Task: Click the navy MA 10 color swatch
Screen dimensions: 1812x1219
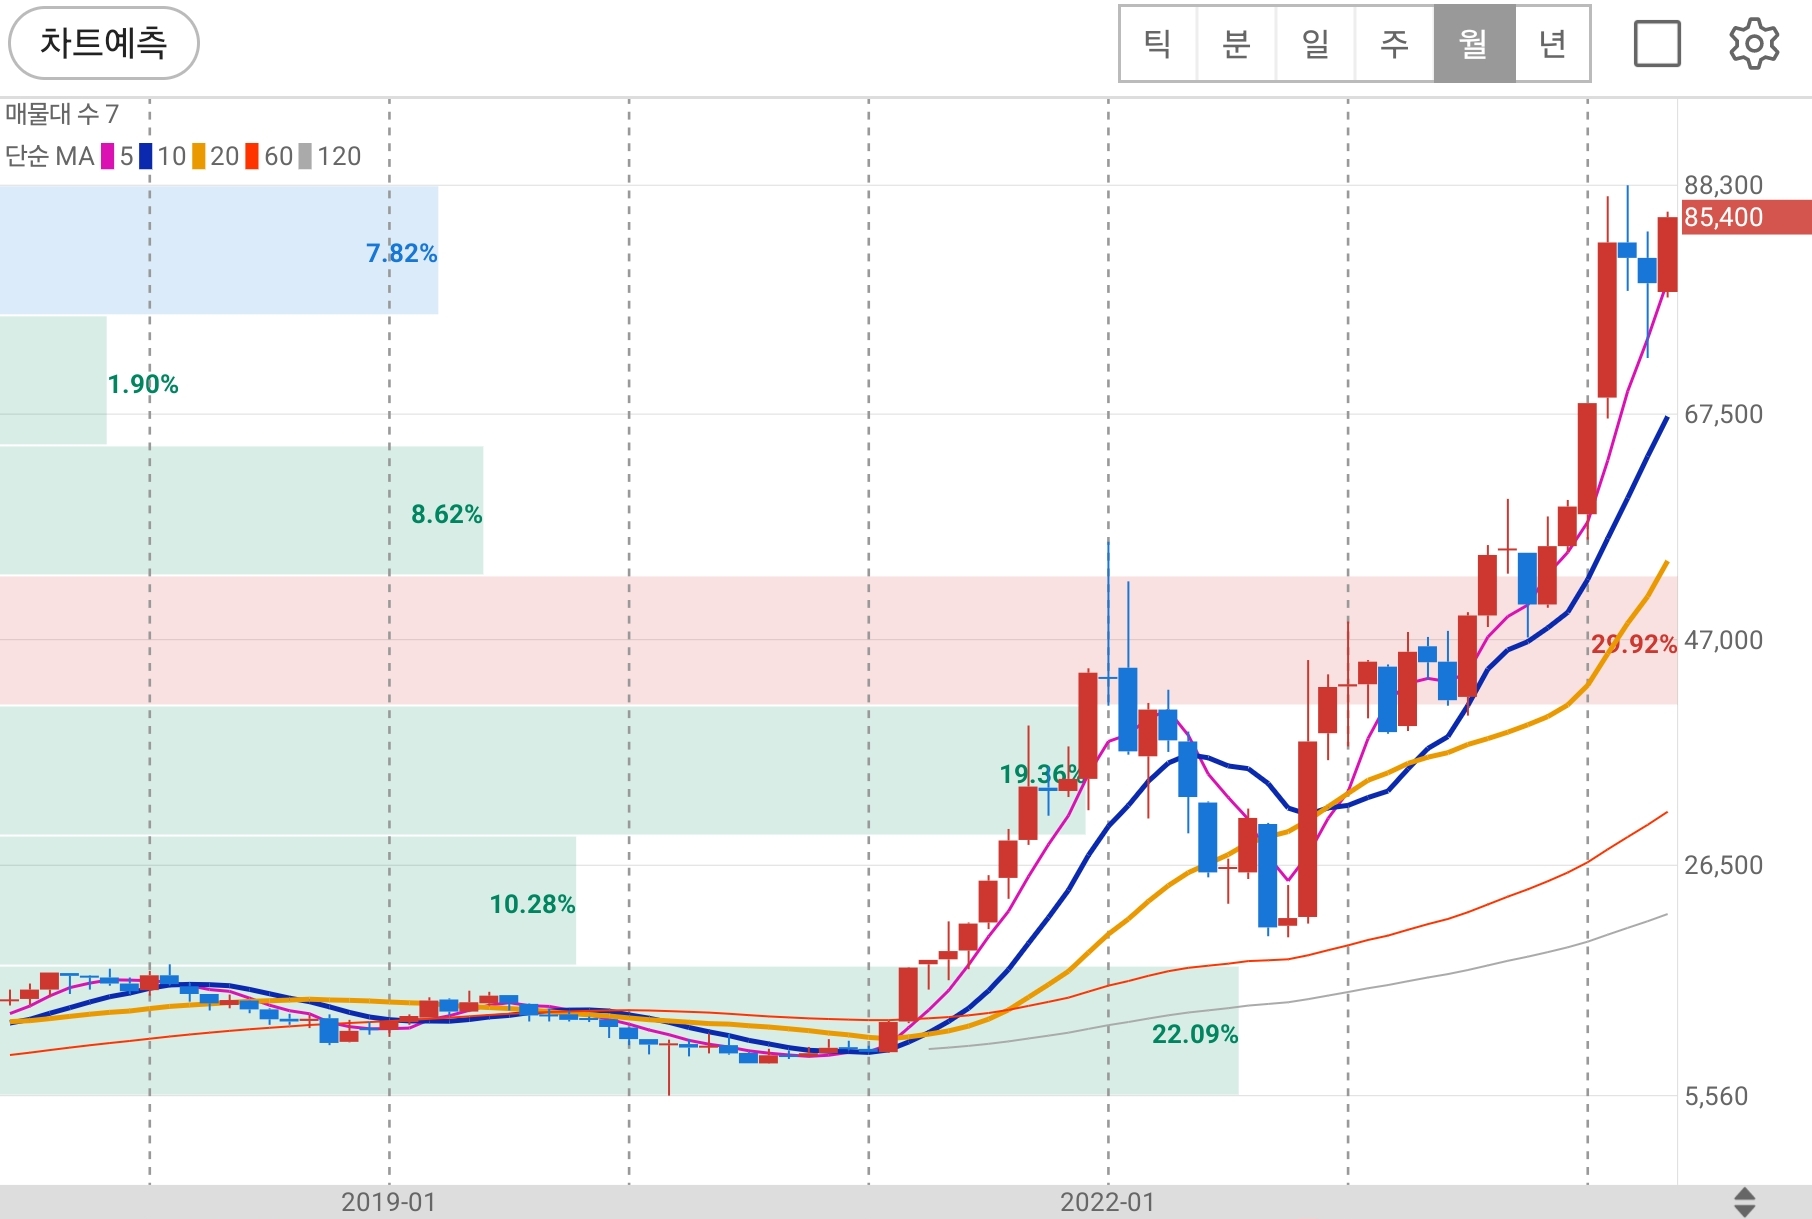Action: (146, 156)
